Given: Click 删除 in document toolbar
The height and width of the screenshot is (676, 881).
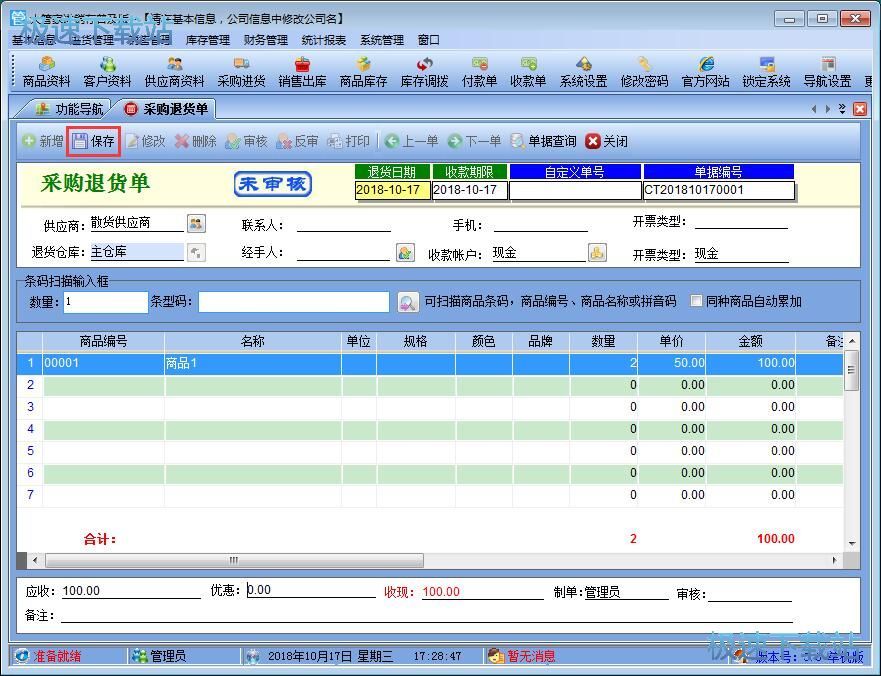Looking at the screenshot, I should pyautogui.click(x=196, y=141).
